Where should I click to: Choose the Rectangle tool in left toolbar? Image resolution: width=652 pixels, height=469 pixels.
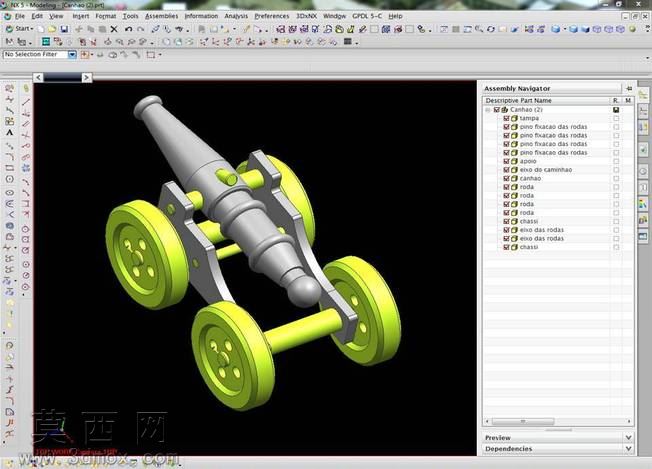pyautogui.click(x=10, y=168)
